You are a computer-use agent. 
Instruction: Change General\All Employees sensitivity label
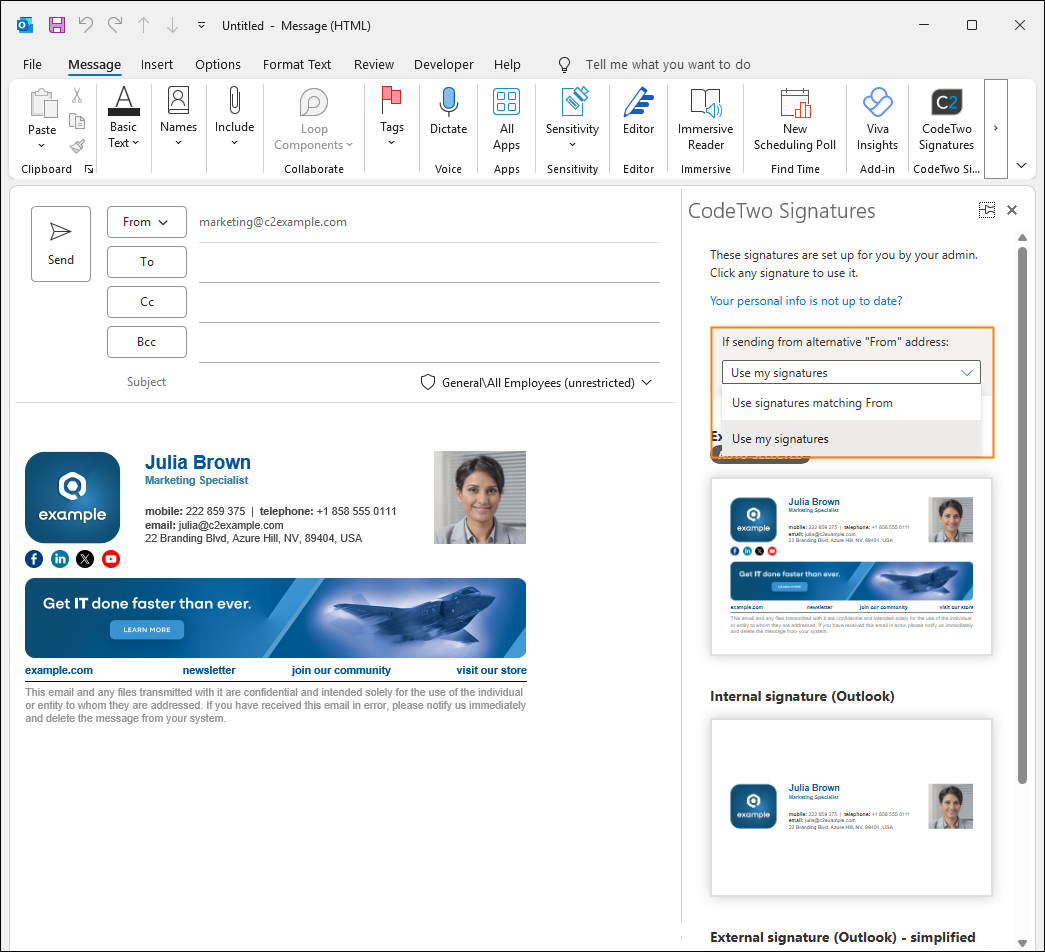pyautogui.click(x=536, y=383)
